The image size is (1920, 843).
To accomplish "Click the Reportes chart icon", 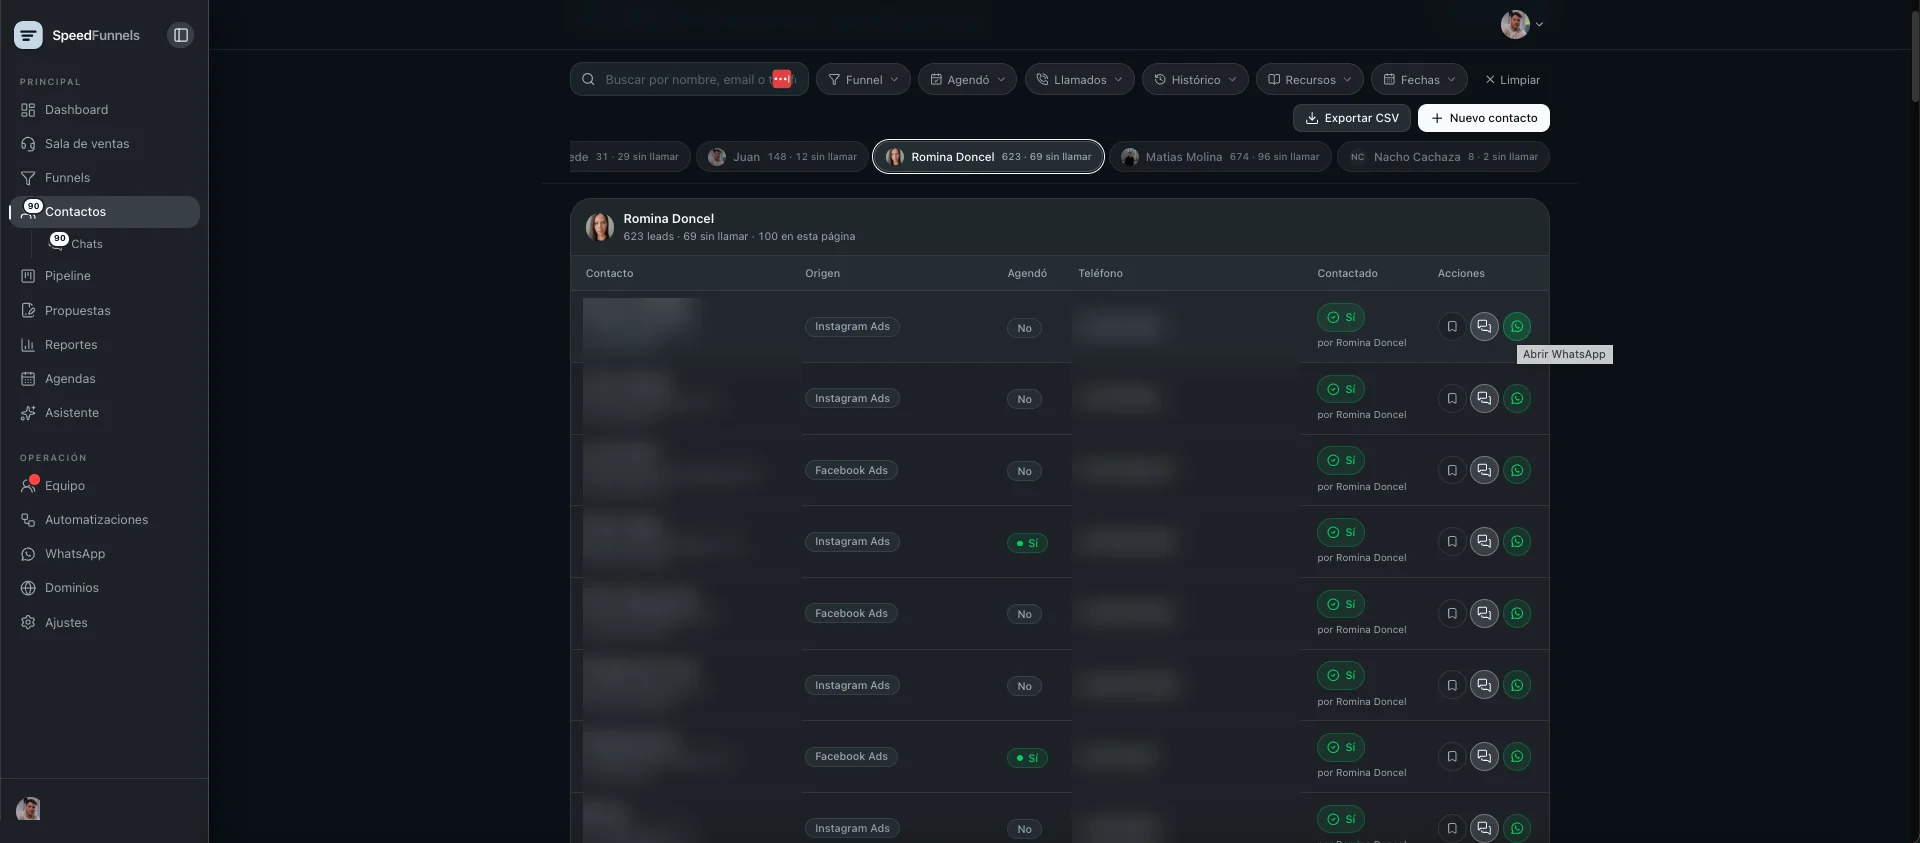I will tap(28, 345).
